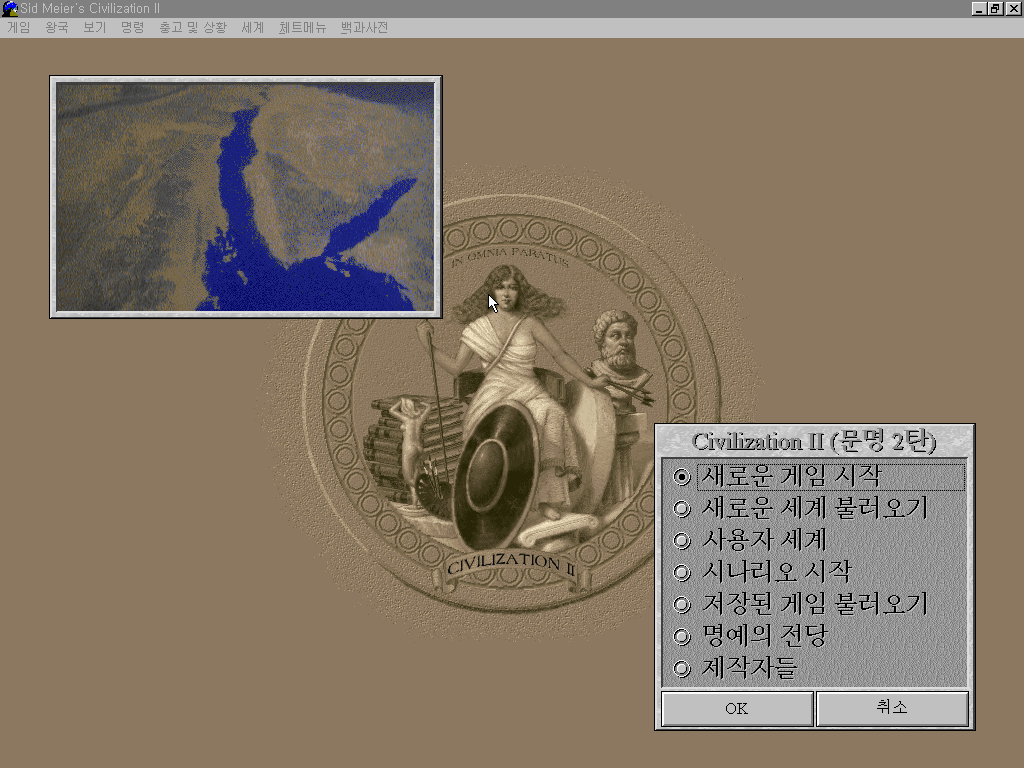This screenshot has width=1024, height=768.
Task: Open the 명령 menu
Action: pos(133,27)
